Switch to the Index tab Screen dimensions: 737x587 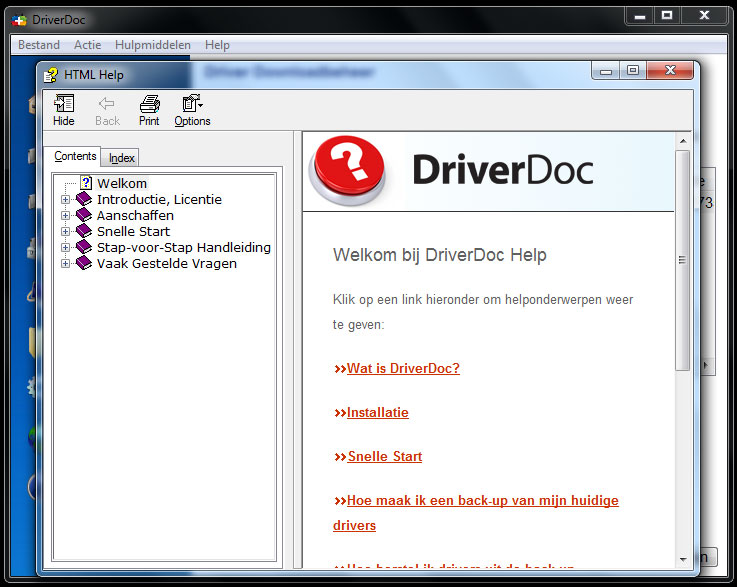coord(122,158)
